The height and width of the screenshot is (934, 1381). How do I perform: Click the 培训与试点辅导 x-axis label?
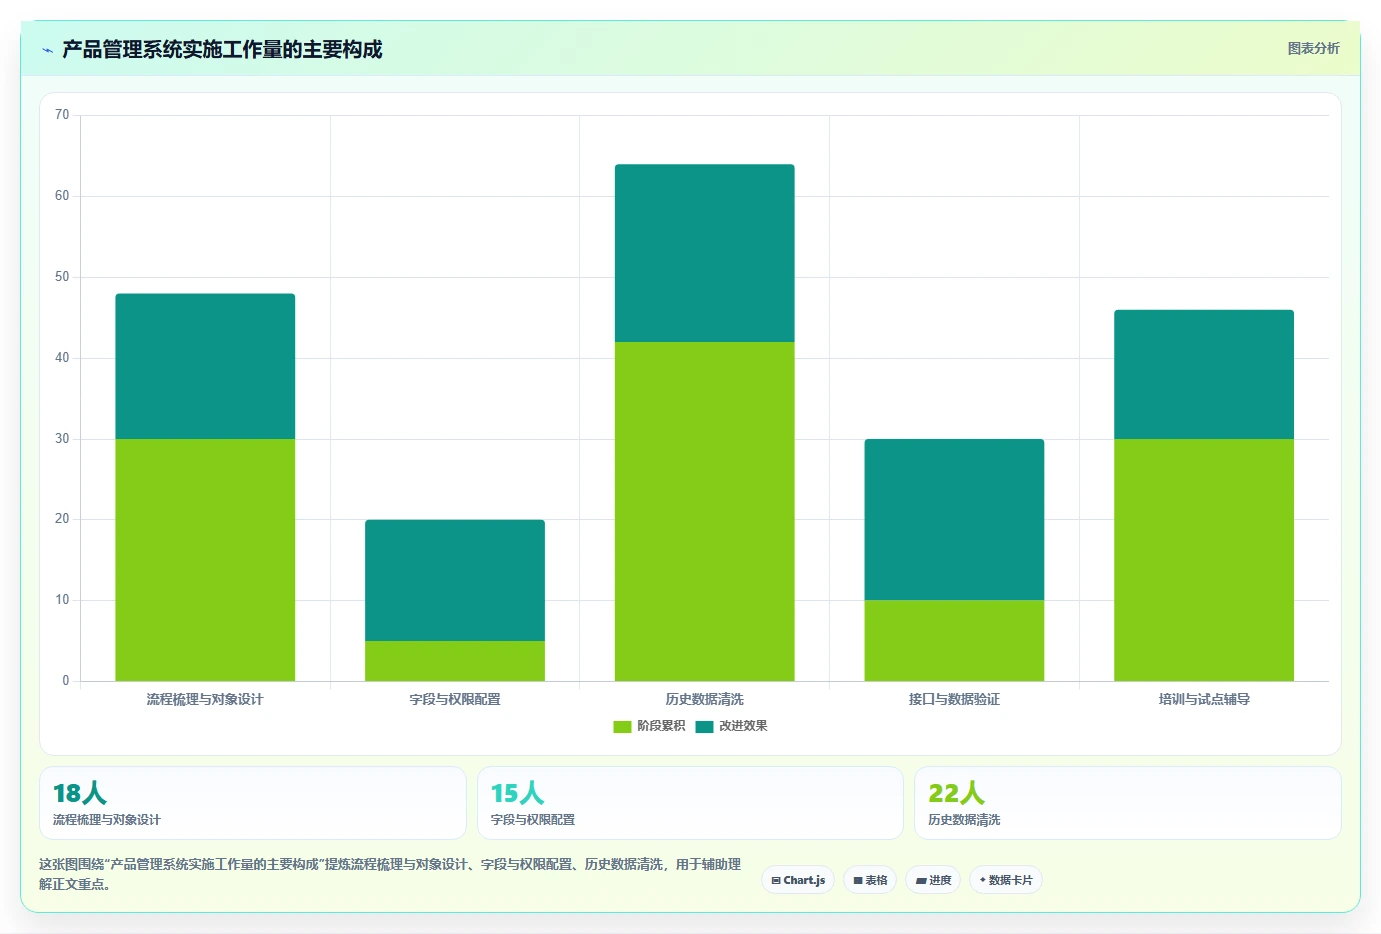tap(1204, 699)
